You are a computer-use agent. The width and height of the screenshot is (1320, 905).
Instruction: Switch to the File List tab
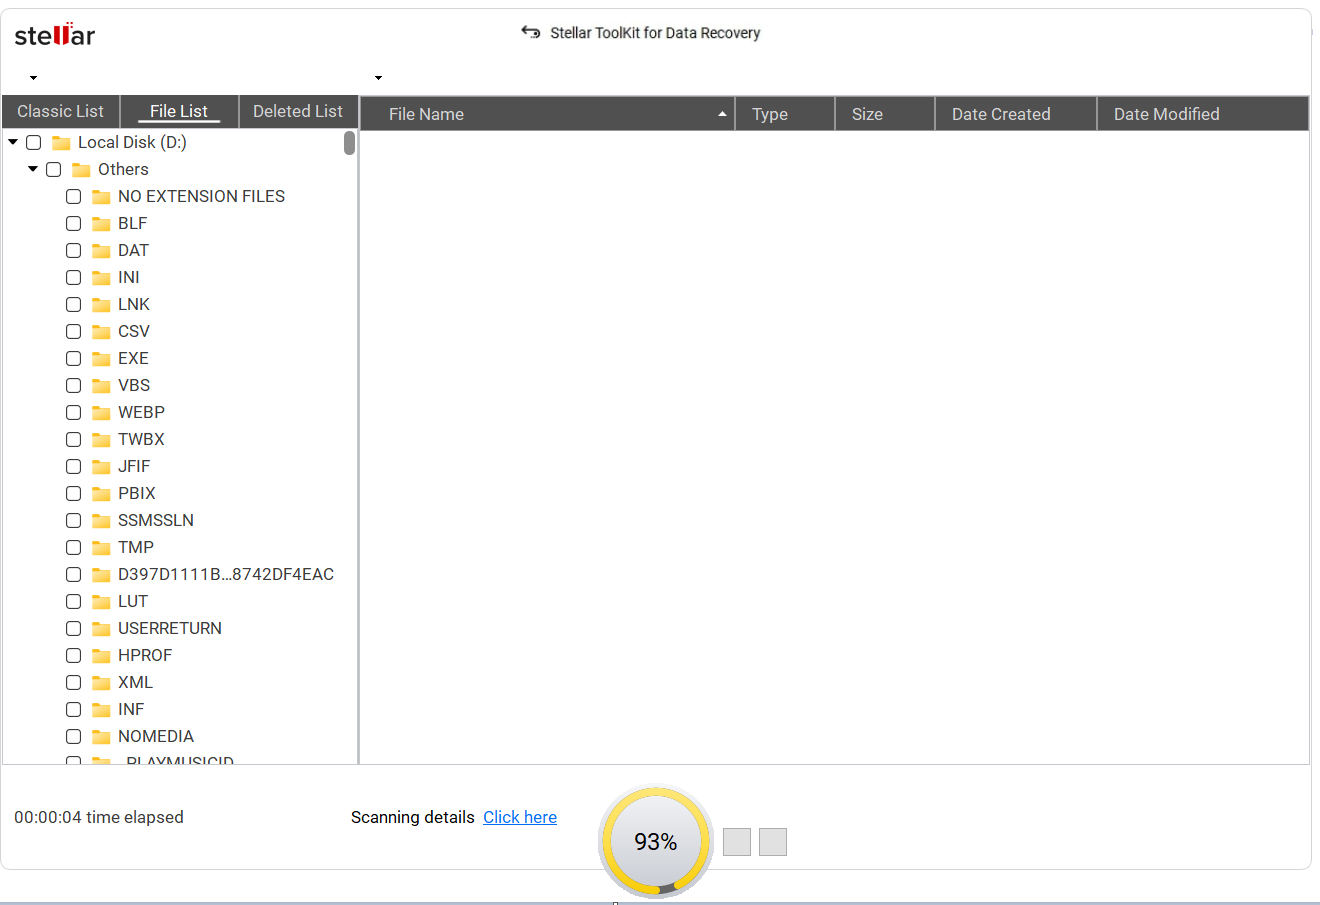[x=179, y=112]
